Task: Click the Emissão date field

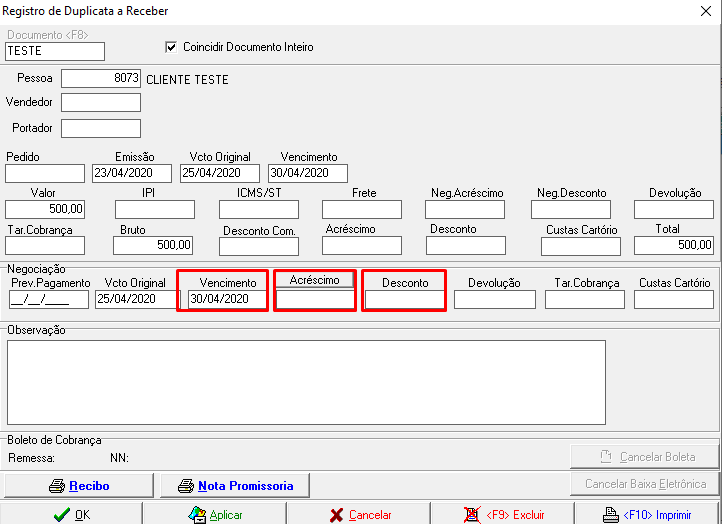Action: pos(133,173)
